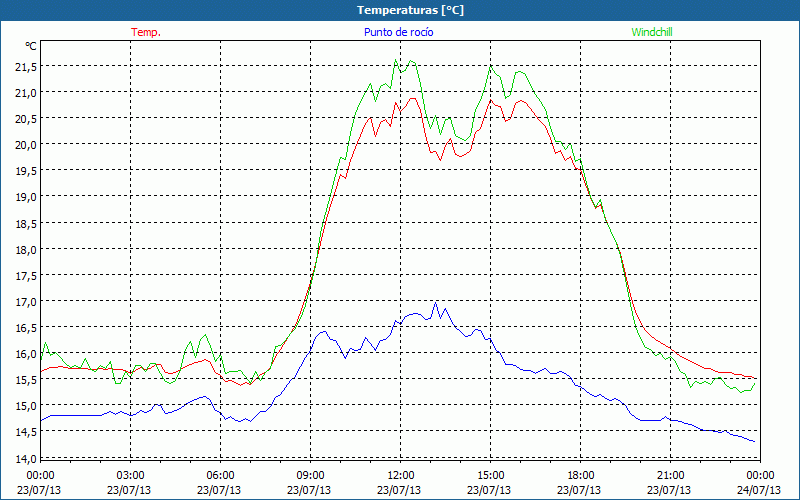The image size is (800, 500).
Task: Click the 18,0 y-axis value
Action: [x=27, y=249]
